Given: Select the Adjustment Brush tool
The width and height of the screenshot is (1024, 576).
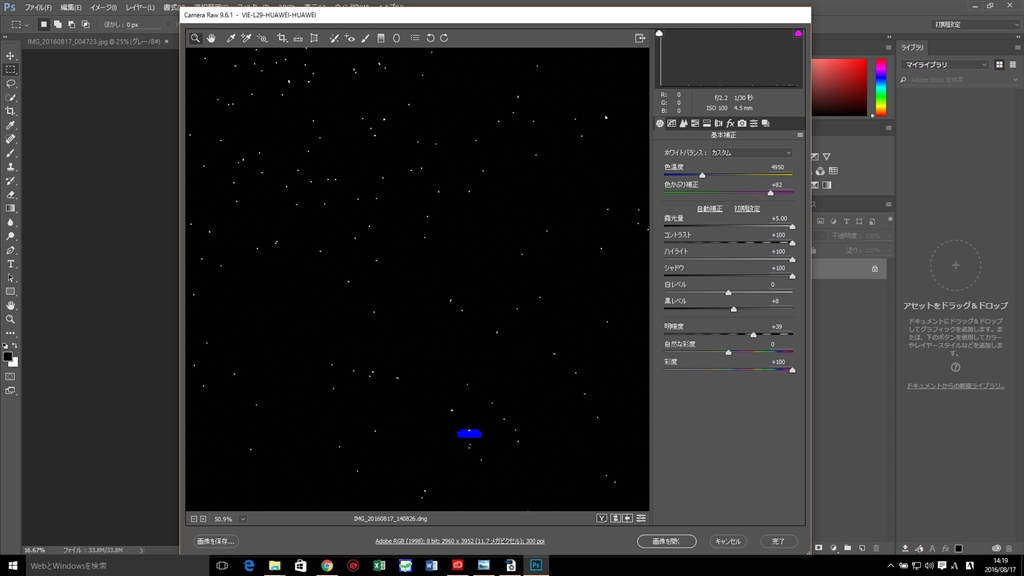Looking at the screenshot, I should point(365,39).
